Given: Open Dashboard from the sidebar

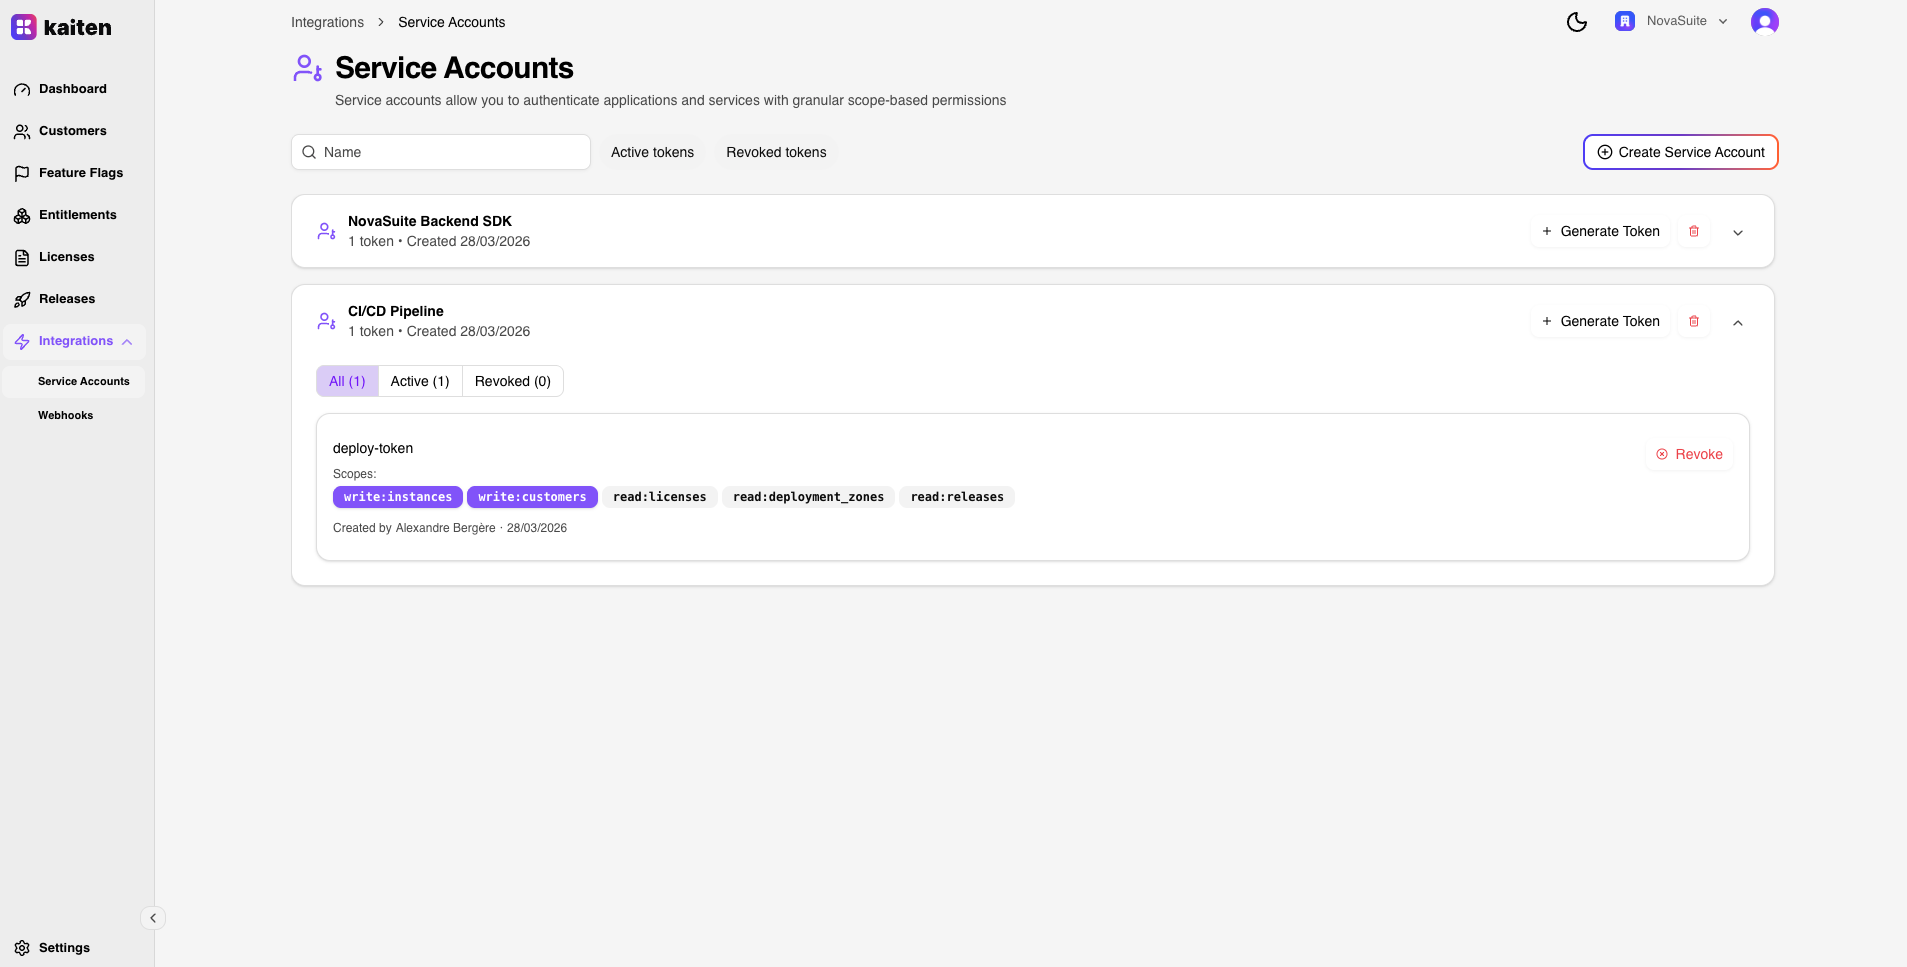Looking at the screenshot, I should click(72, 89).
